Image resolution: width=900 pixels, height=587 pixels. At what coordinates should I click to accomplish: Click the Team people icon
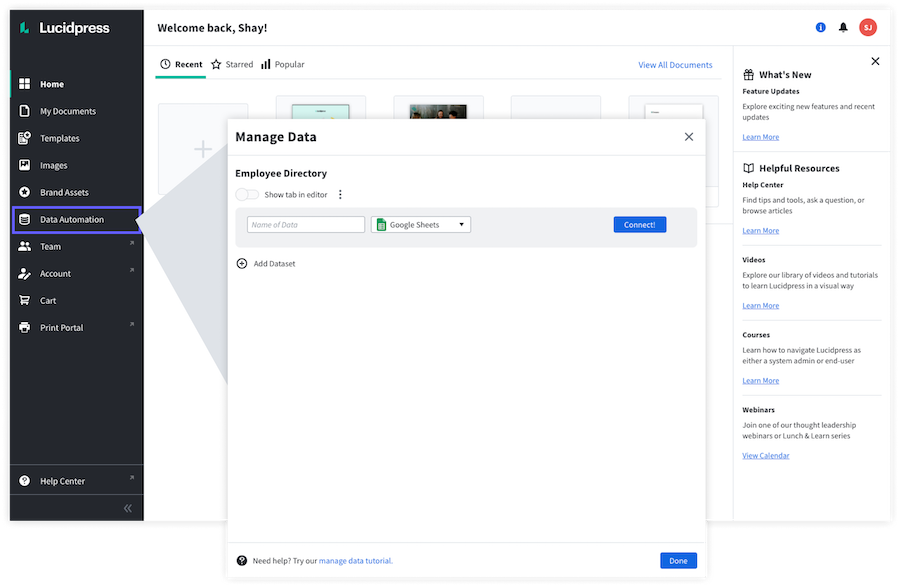(24, 246)
